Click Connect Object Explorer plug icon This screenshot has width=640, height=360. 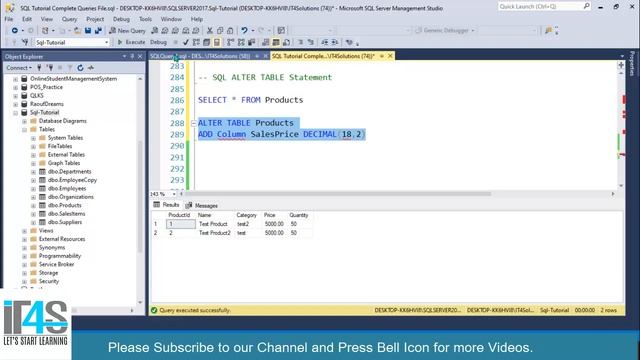coord(39,68)
